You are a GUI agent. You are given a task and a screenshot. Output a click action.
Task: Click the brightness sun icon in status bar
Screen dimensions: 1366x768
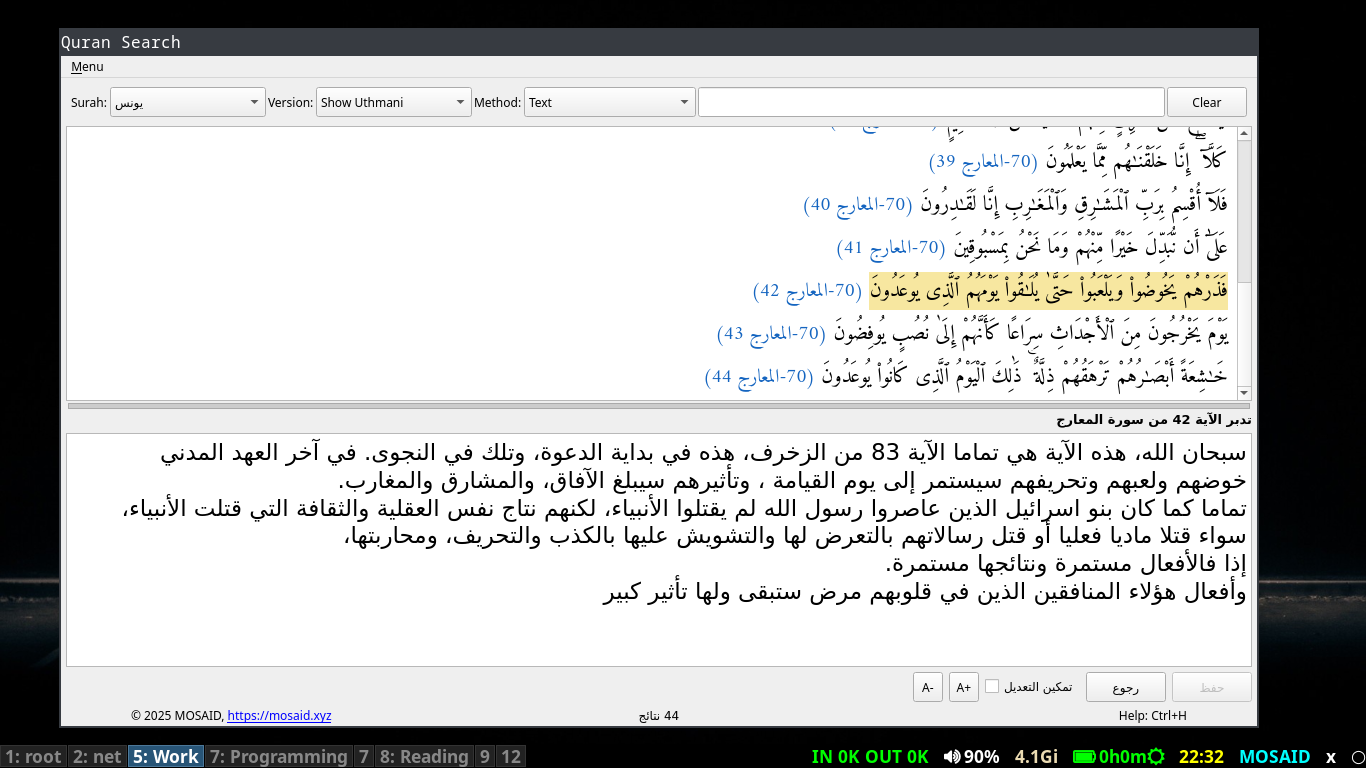(1157, 757)
